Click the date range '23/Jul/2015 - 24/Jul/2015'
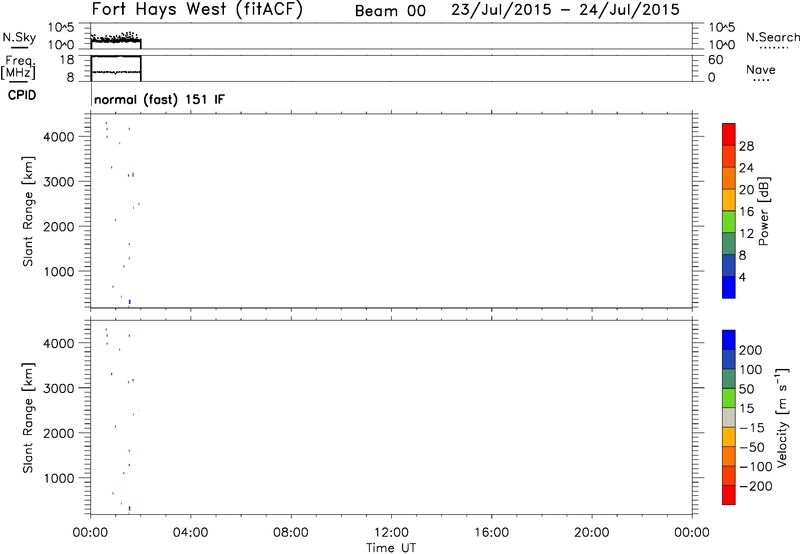800x554 pixels. [565, 9]
